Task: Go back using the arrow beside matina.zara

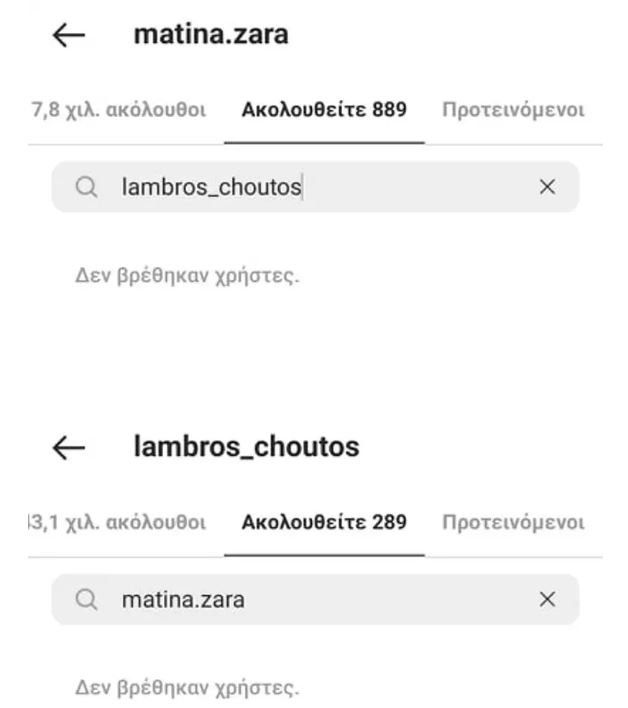Action: coord(69,35)
